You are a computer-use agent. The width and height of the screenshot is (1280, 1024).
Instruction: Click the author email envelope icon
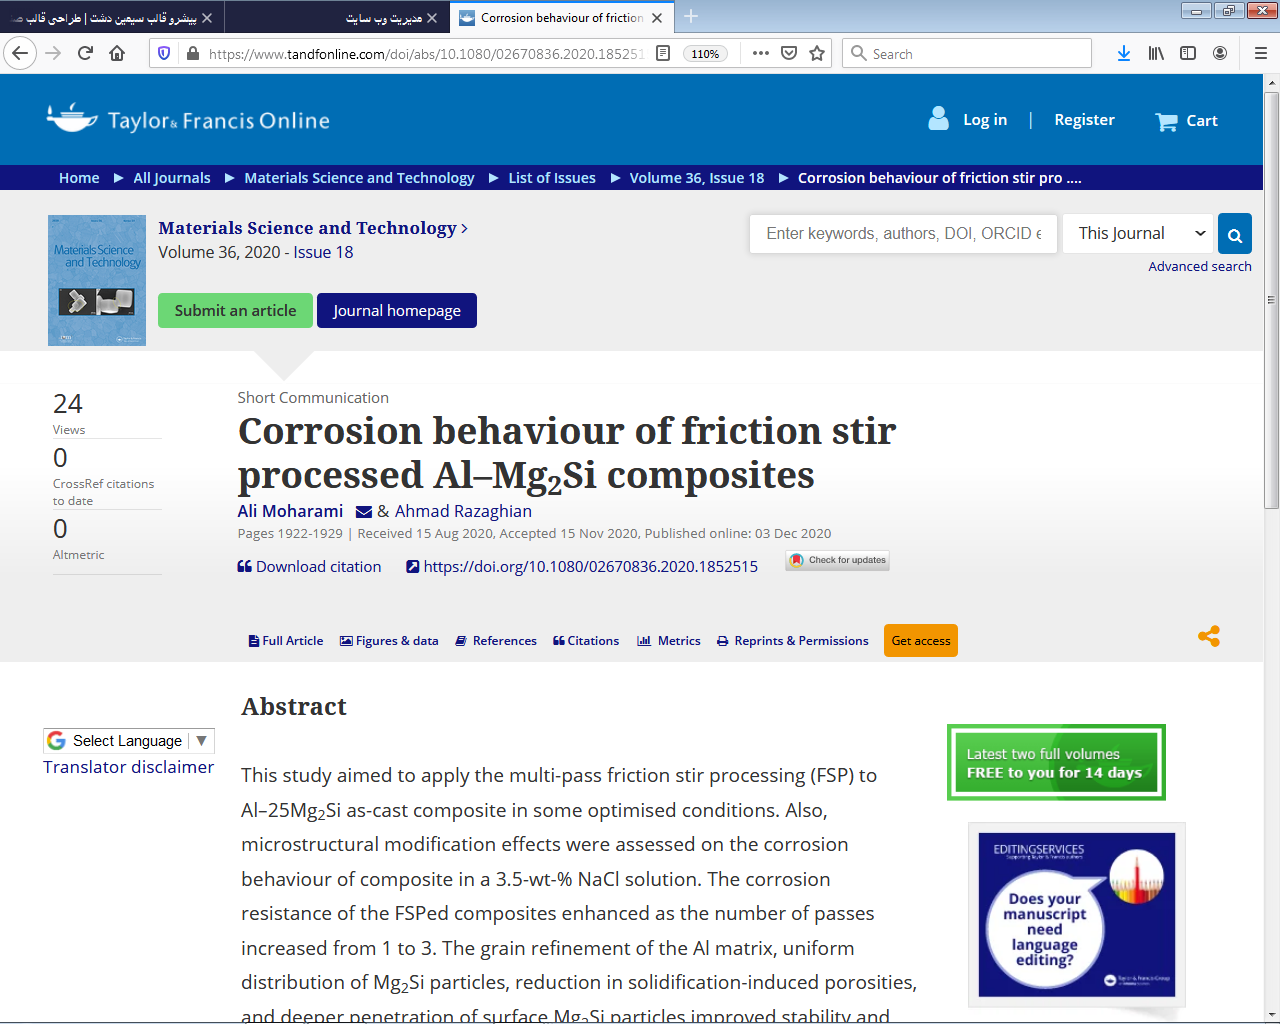[x=364, y=512]
